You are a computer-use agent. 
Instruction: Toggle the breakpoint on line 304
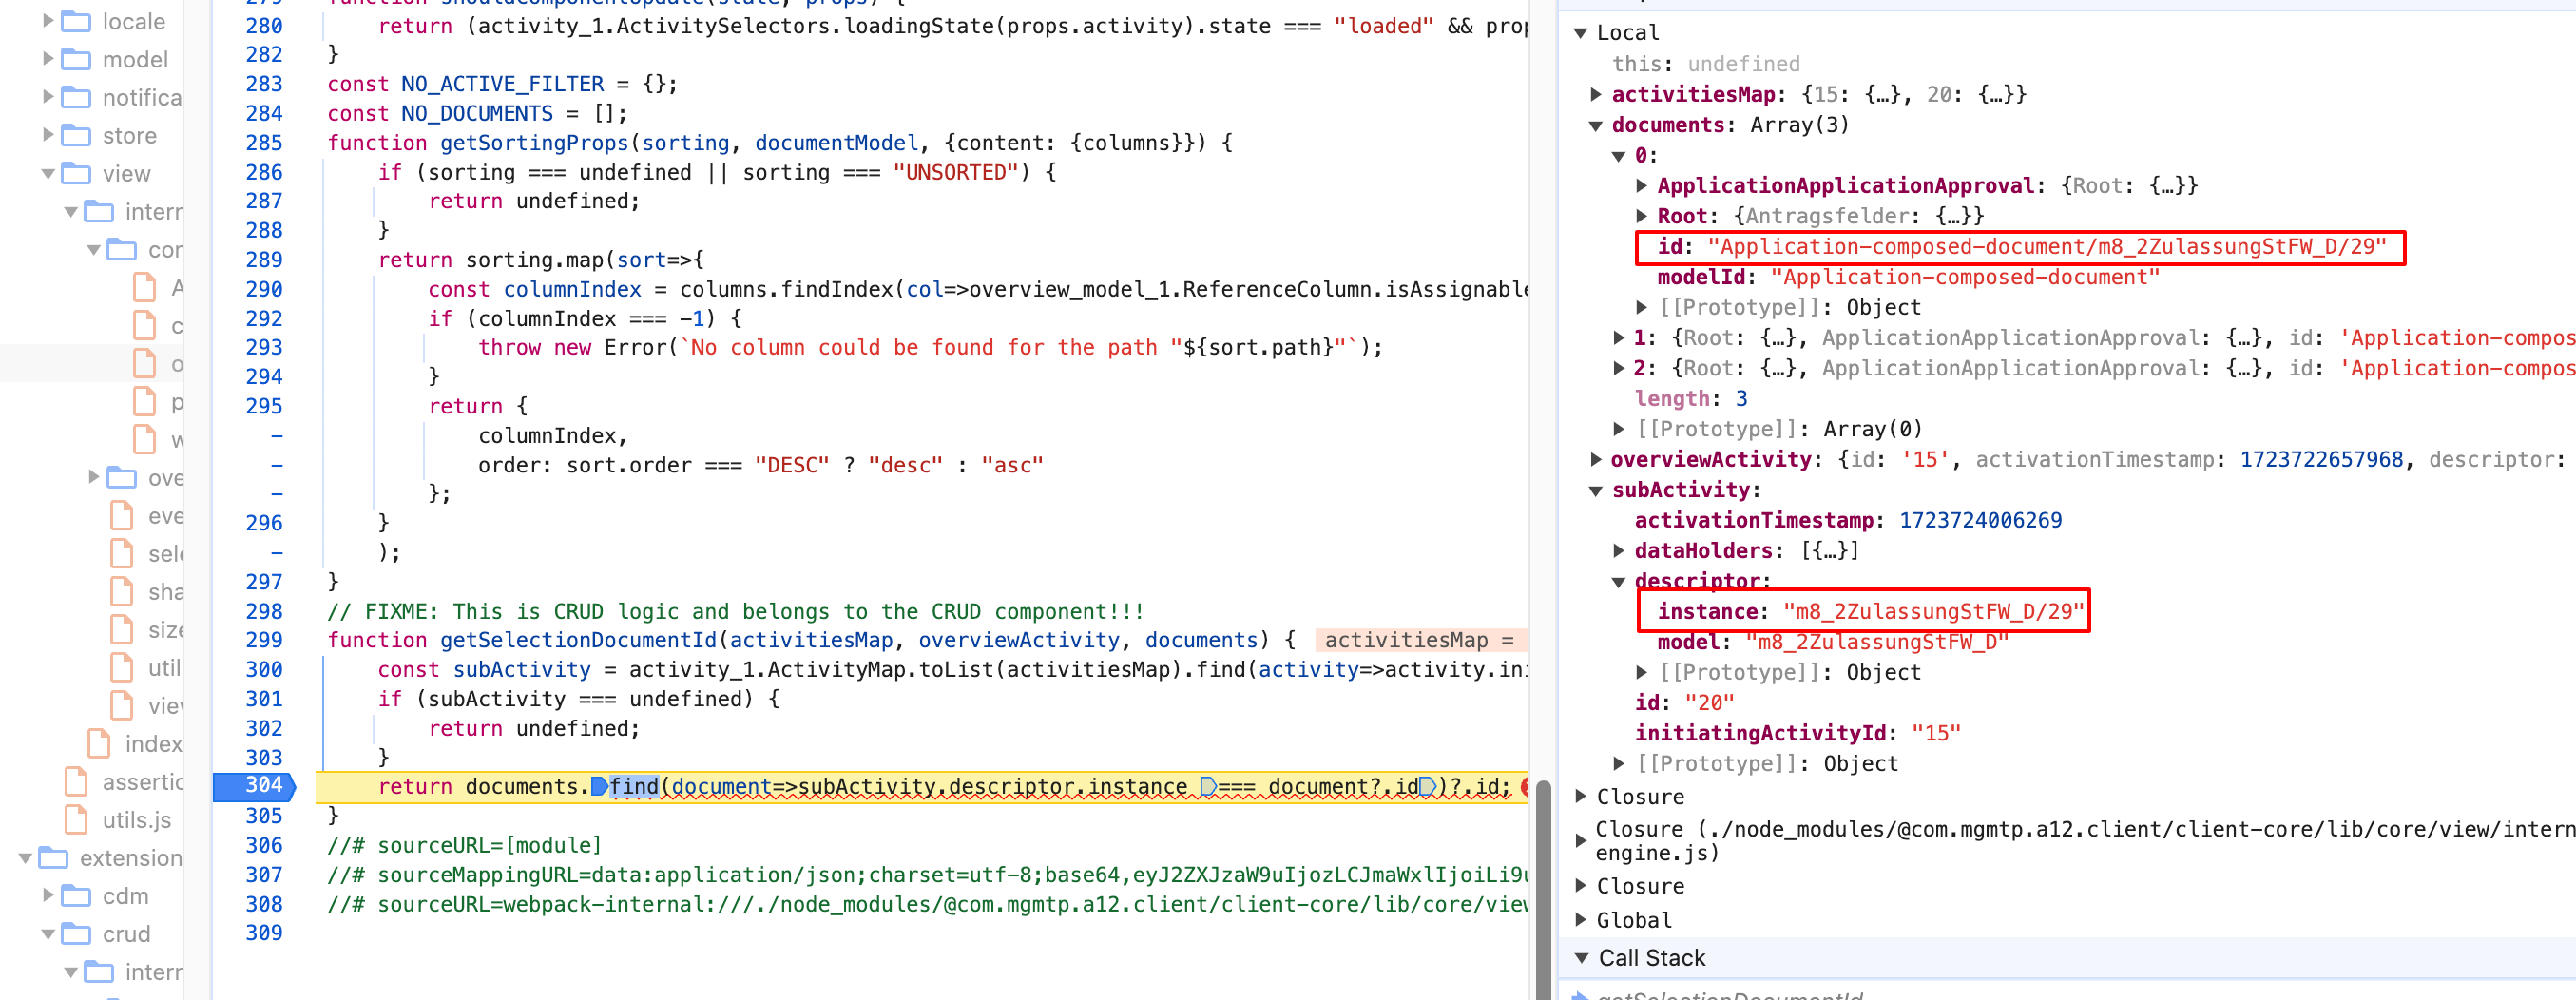255,786
